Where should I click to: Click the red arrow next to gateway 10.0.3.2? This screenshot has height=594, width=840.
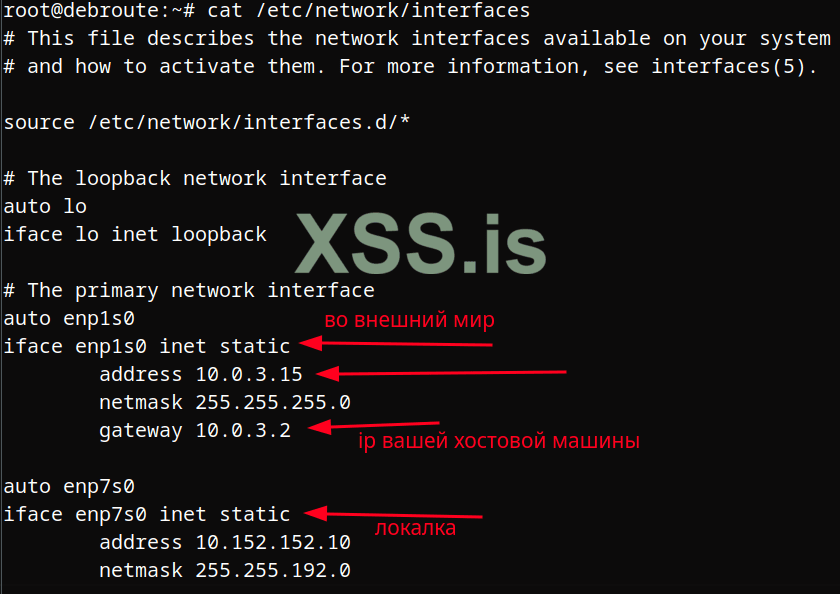coord(372,426)
